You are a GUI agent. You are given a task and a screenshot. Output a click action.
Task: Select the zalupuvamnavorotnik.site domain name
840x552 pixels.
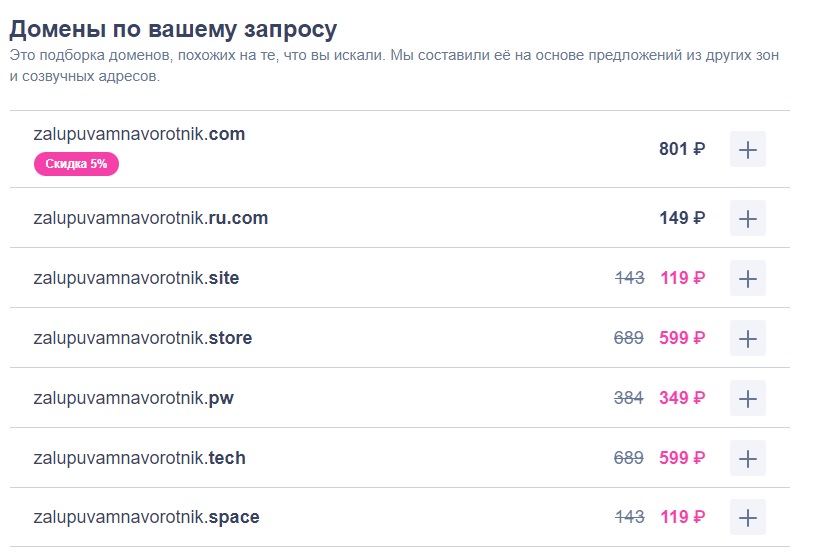coord(136,278)
